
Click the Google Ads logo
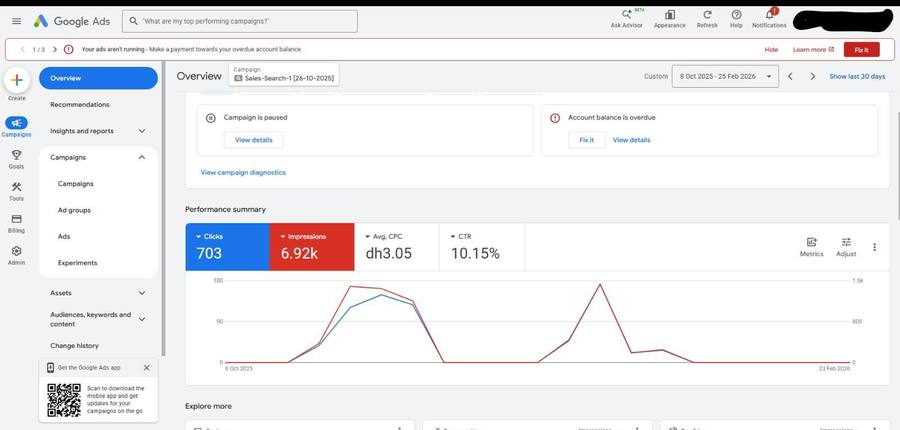pos(72,21)
